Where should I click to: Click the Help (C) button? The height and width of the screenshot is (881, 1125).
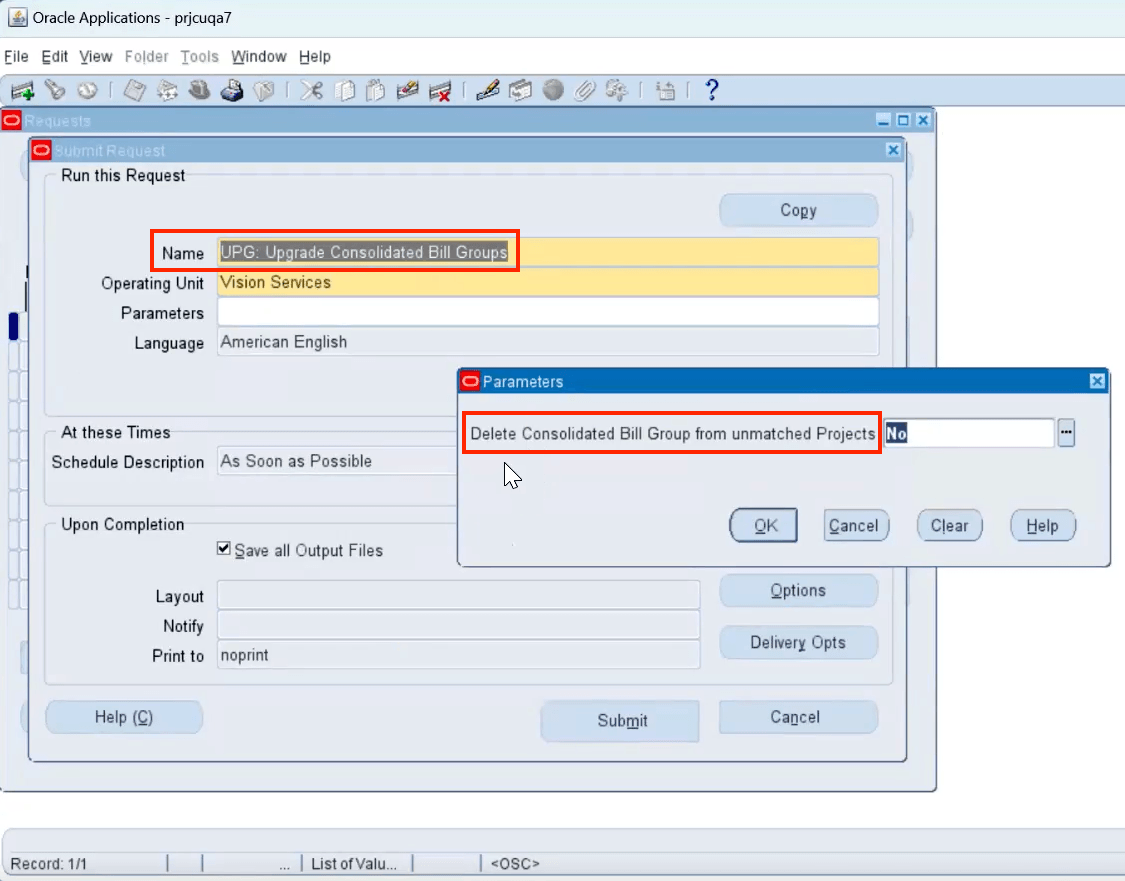pyautogui.click(x=124, y=717)
